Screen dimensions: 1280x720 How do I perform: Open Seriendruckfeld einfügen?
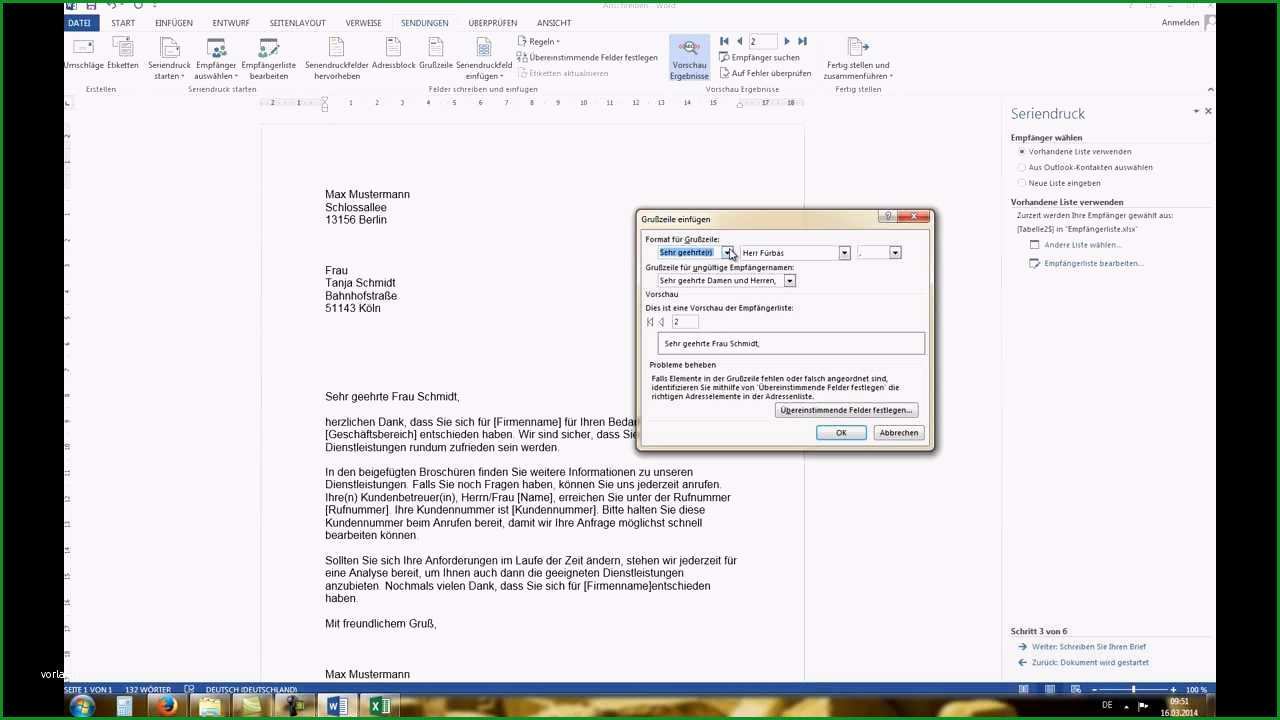[x=484, y=58]
